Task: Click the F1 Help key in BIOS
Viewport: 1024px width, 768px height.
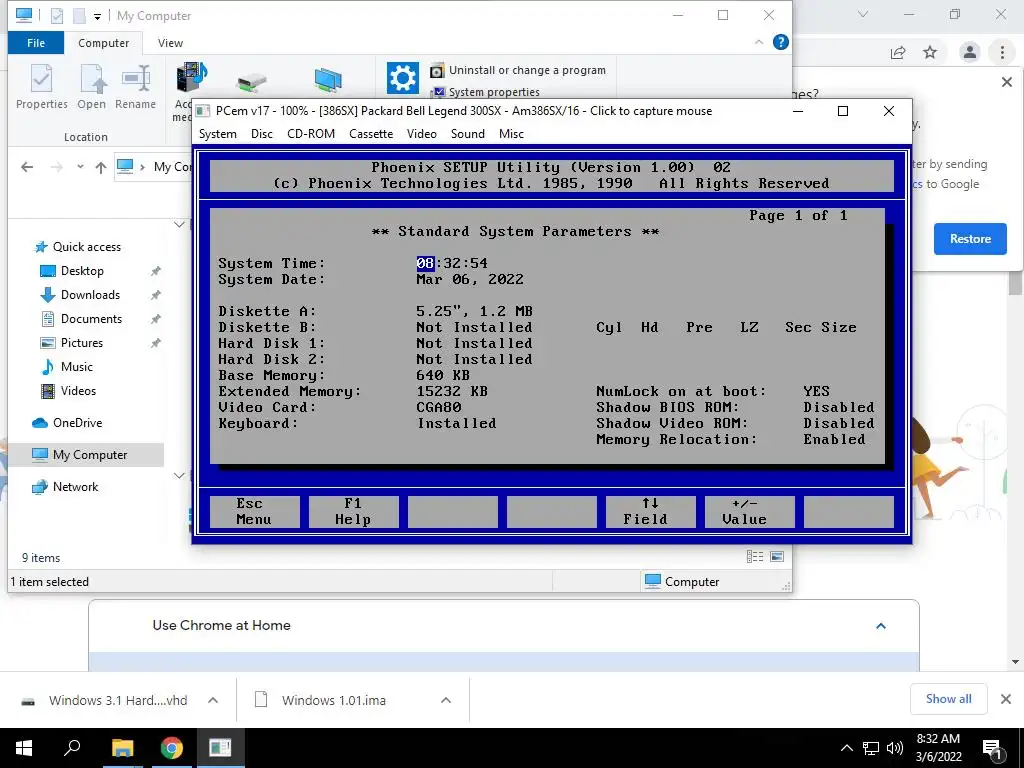Action: point(353,511)
